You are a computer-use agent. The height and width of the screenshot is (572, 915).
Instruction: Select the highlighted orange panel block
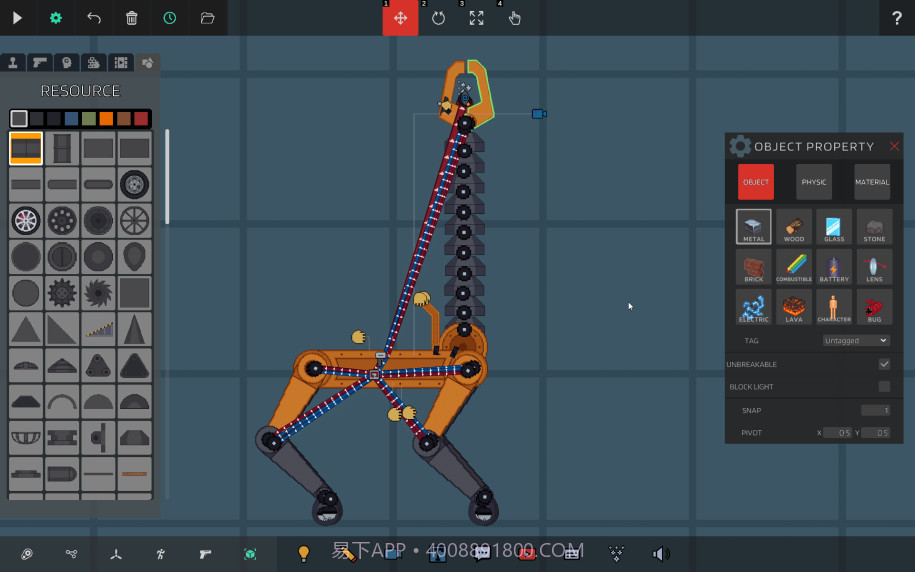[x=26, y=148]
